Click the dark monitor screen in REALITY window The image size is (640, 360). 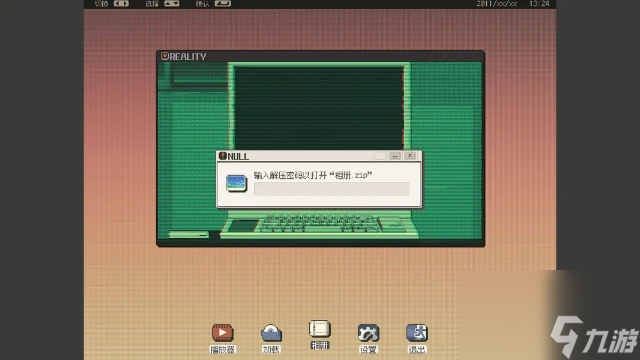tap(318, 108)
